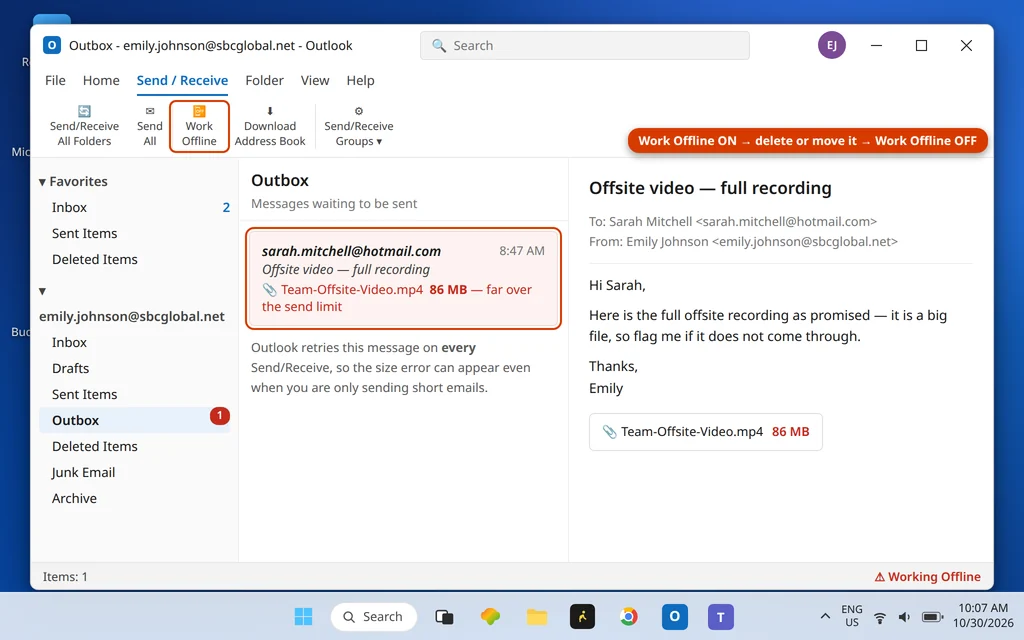Click the Items: 1 status text
Image resolution: width=1024 pixels, height=640 pixels.
(65, 577)
